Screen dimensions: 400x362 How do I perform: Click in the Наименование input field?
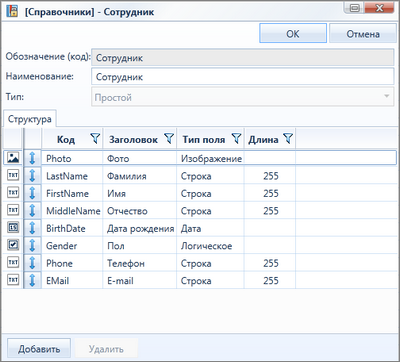243,77
